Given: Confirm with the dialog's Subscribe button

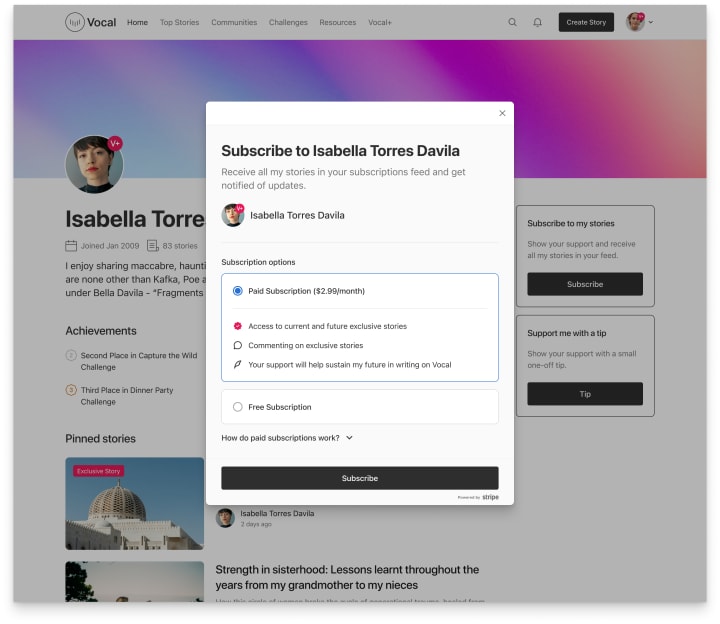Looking at the screenshot, I should pyautogui.click(x=360, y=478).
